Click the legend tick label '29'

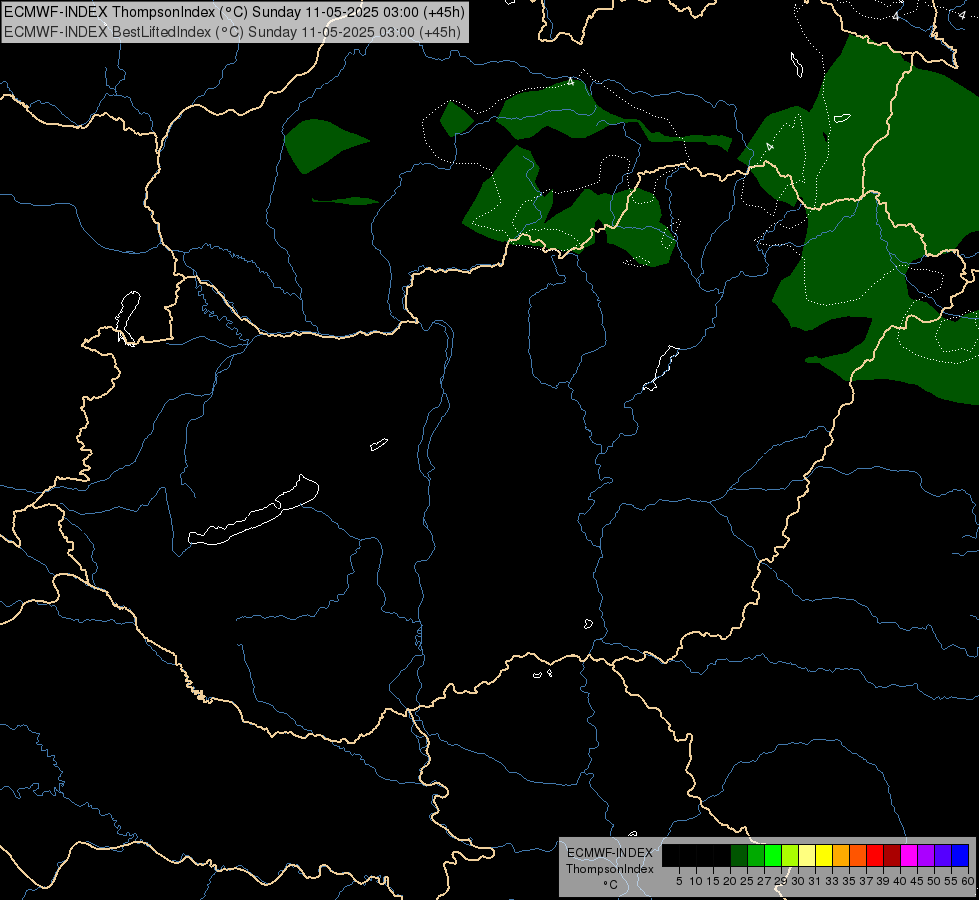[x=781, y=881]
